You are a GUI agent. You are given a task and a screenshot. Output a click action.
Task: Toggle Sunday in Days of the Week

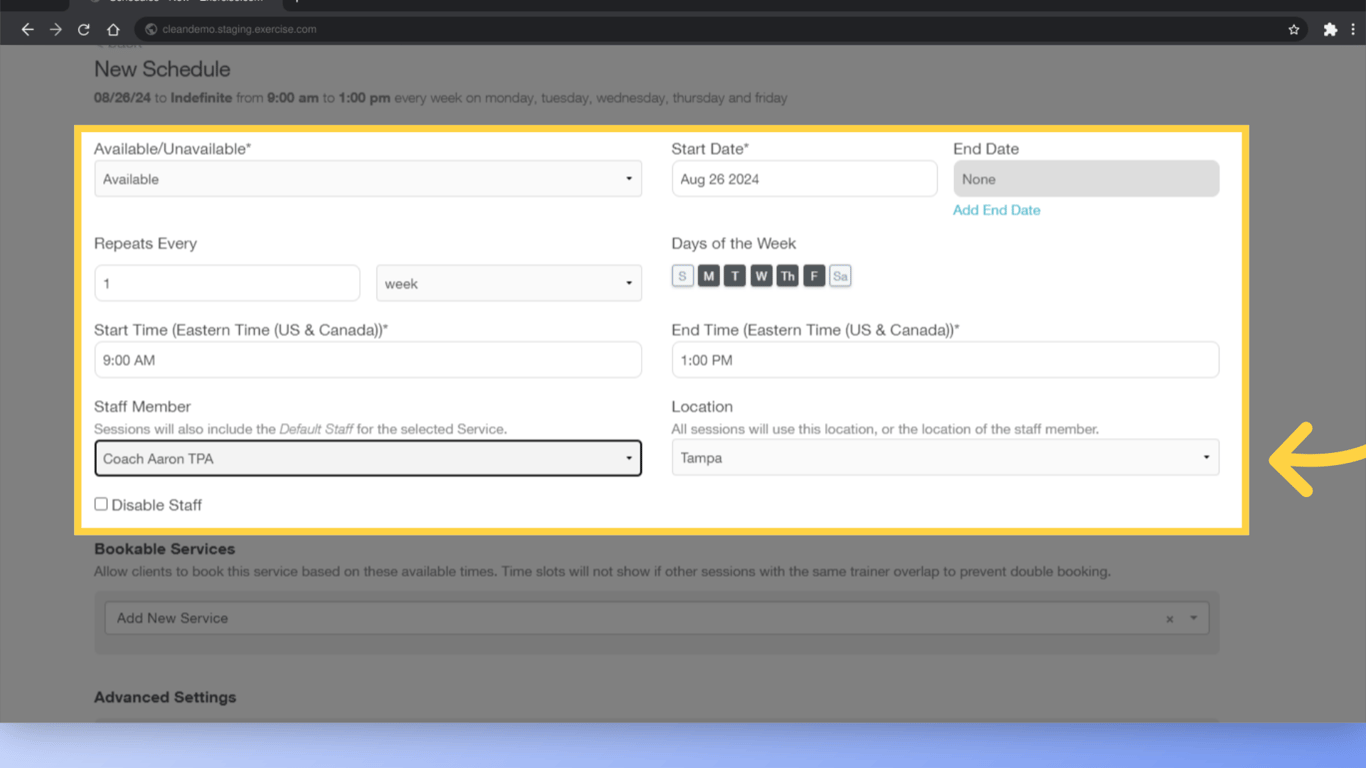point(682,275)
